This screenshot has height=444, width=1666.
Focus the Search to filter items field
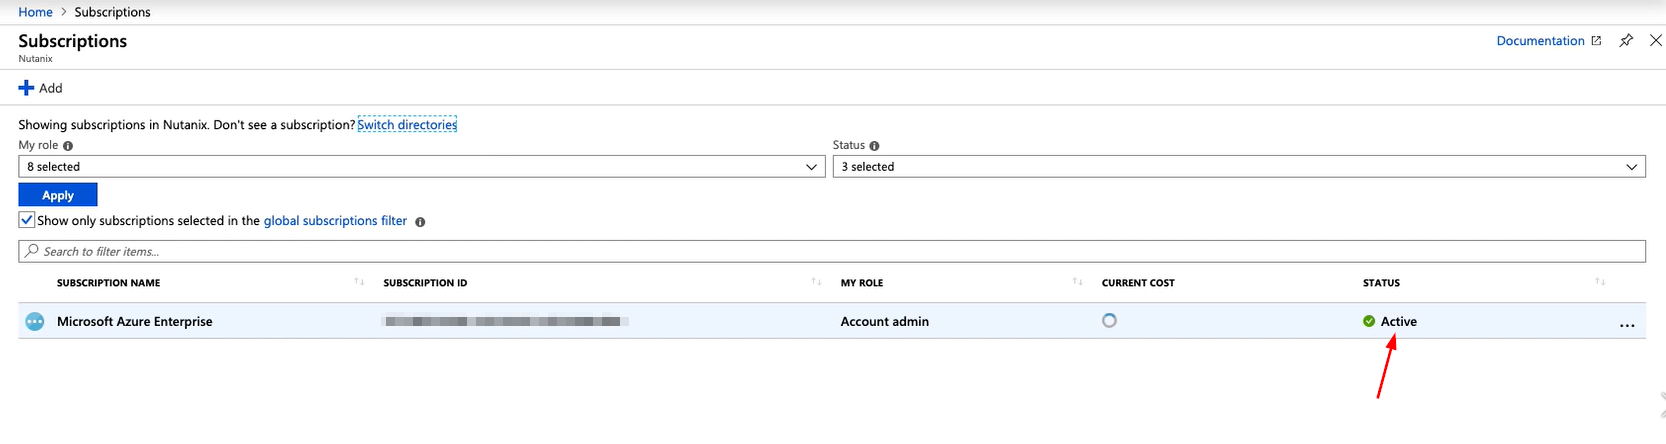tap(832, 251)
